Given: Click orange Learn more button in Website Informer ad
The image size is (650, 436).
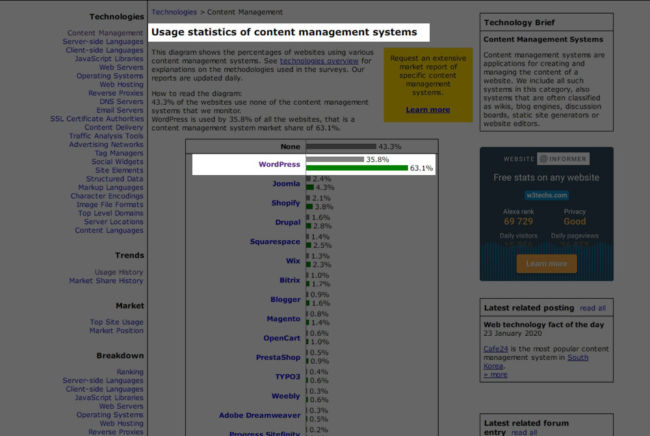Looking at the screenshot, I should [546, 264].
